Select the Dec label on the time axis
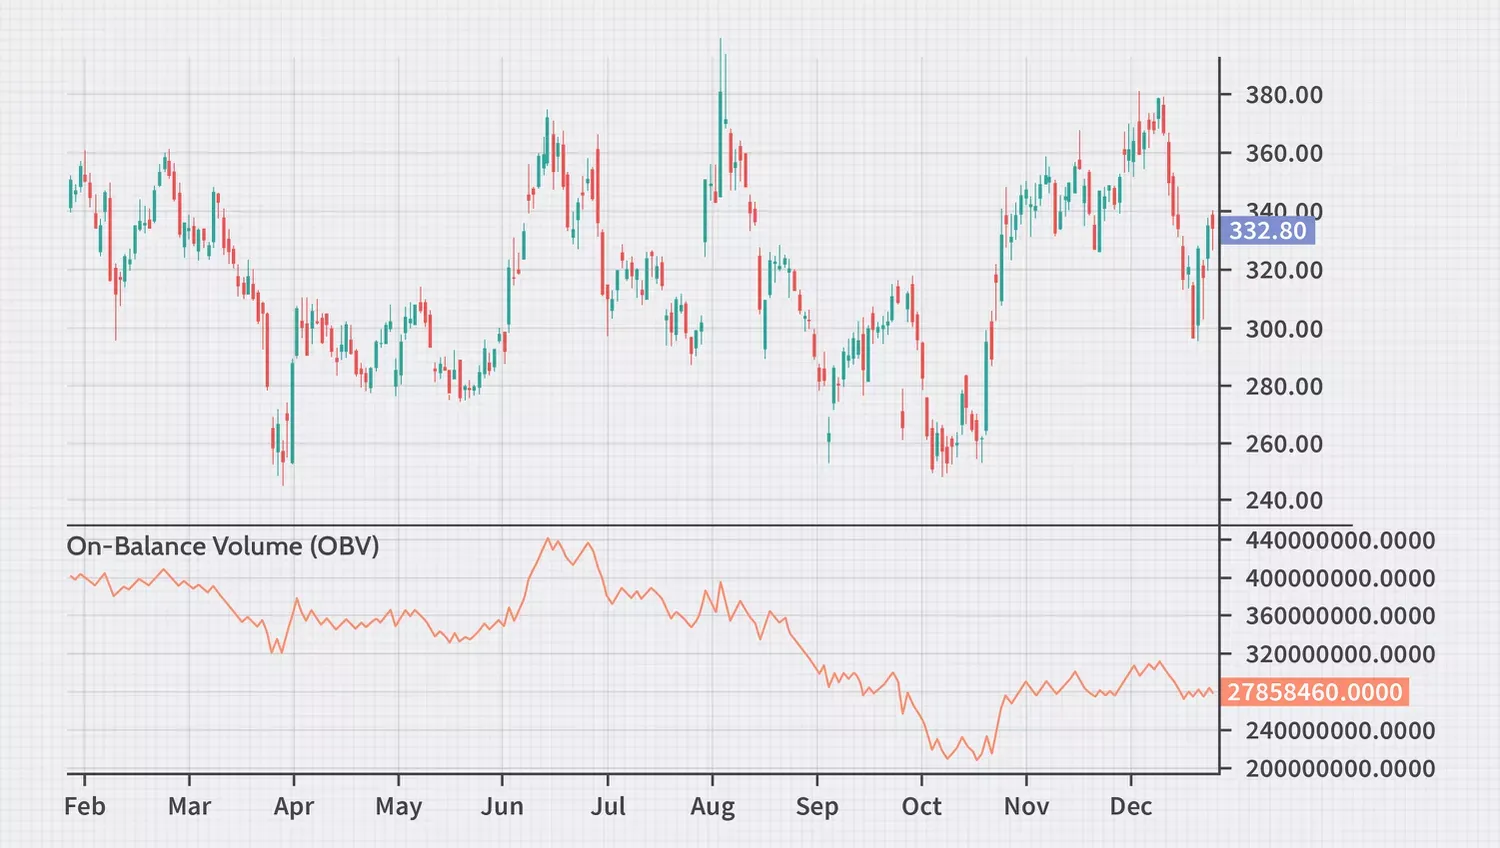Viewport: 1500px width, 848px height. click(x=1131, y=806)
